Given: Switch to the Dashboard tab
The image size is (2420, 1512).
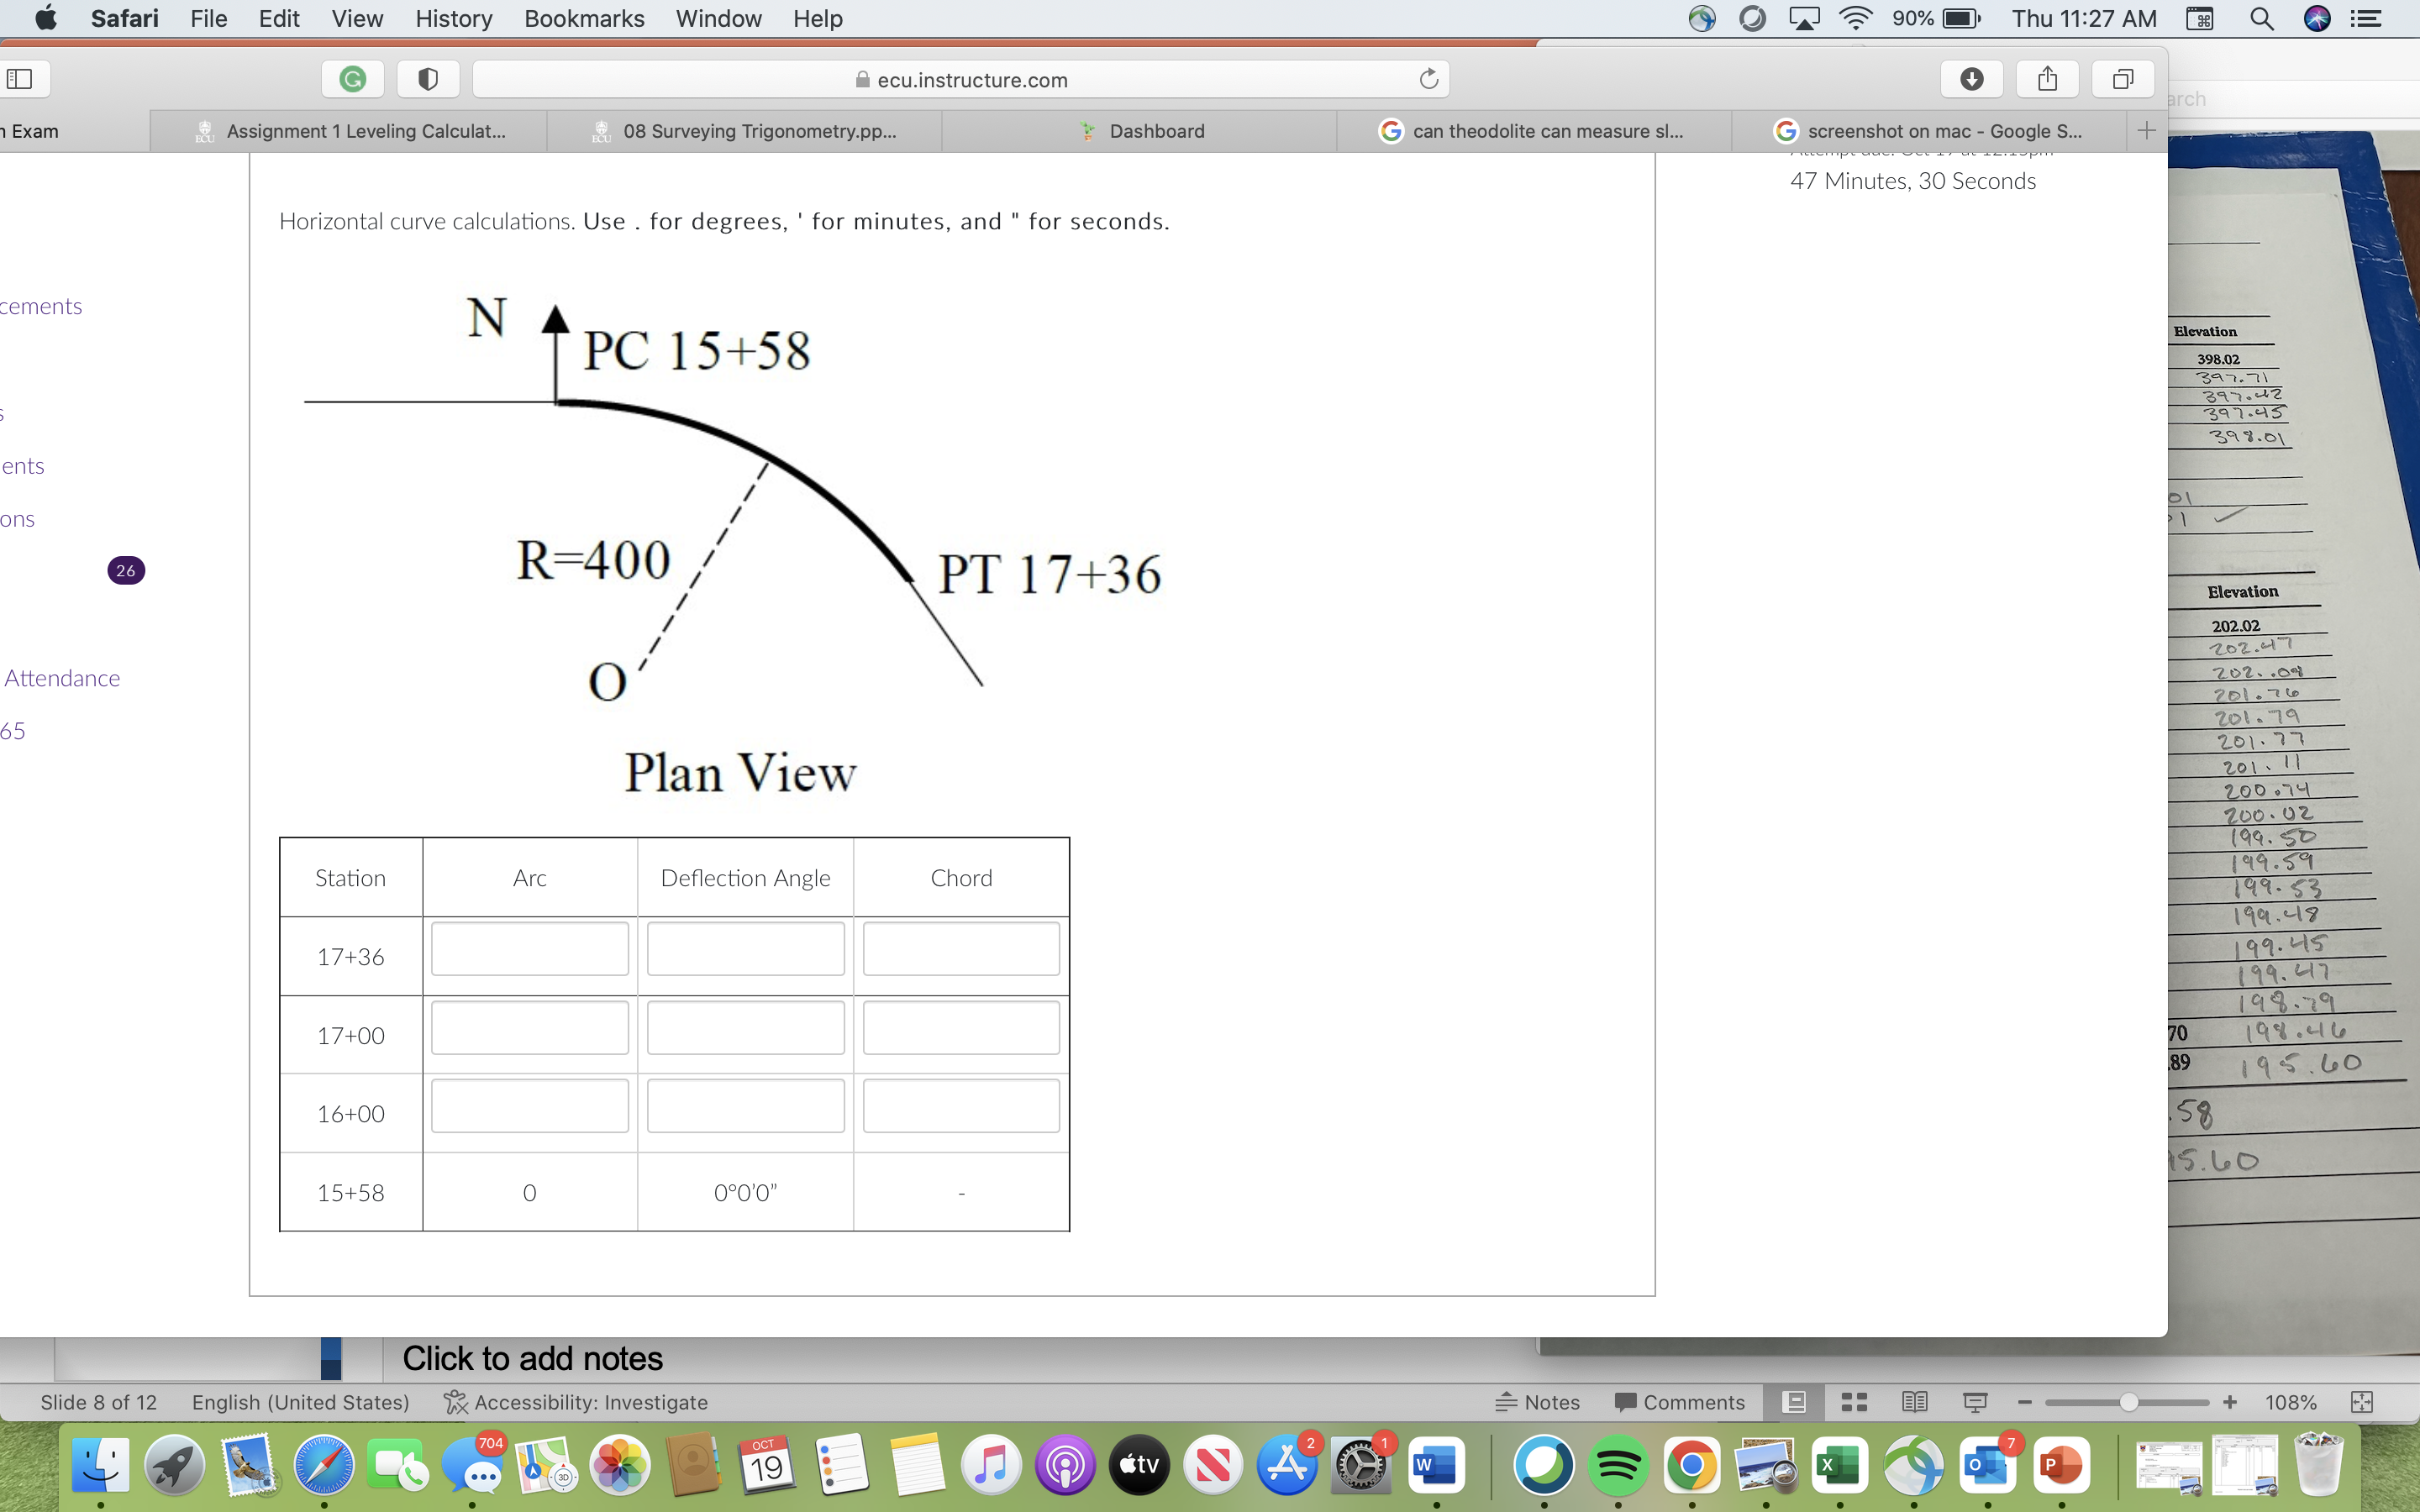Looking at the screenshot, I should [x=1155, y=130].
